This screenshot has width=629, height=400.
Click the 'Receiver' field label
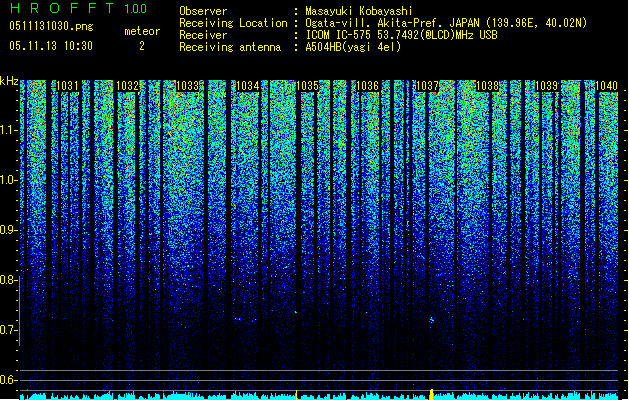coord(203,35)
